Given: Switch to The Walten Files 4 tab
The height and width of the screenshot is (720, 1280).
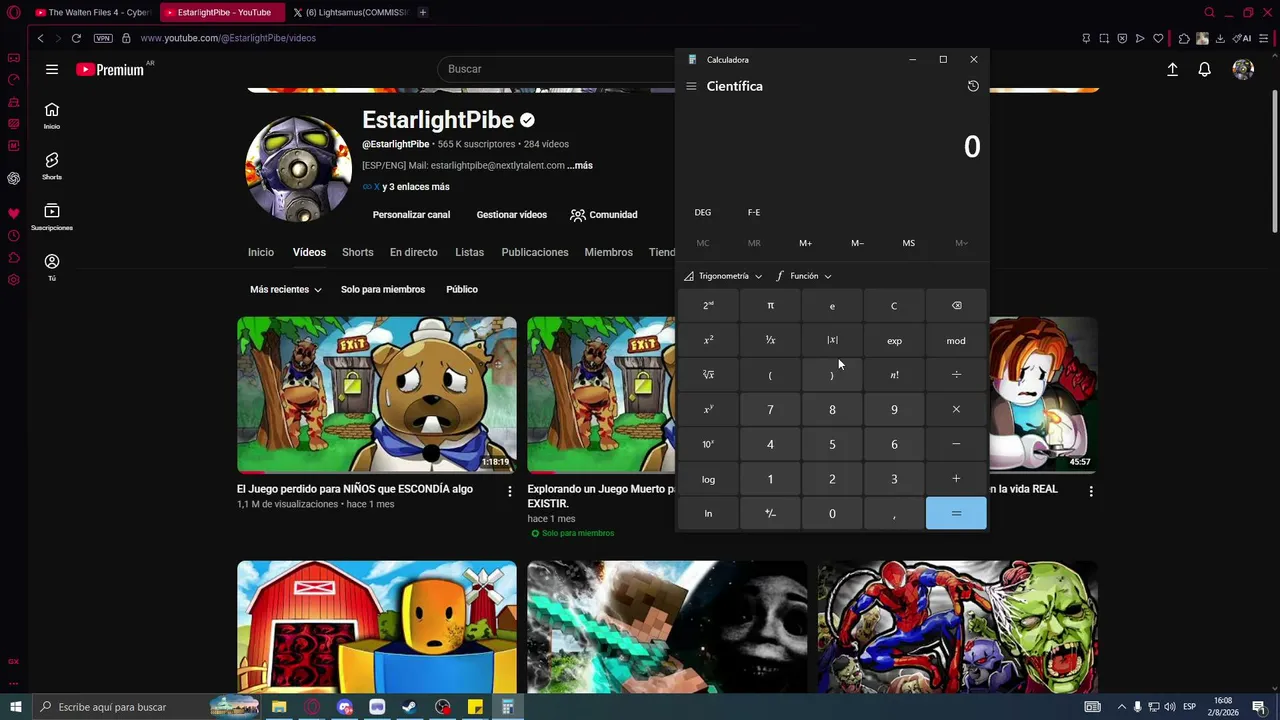Looking at the screenshot, I should tap(93, 12).
